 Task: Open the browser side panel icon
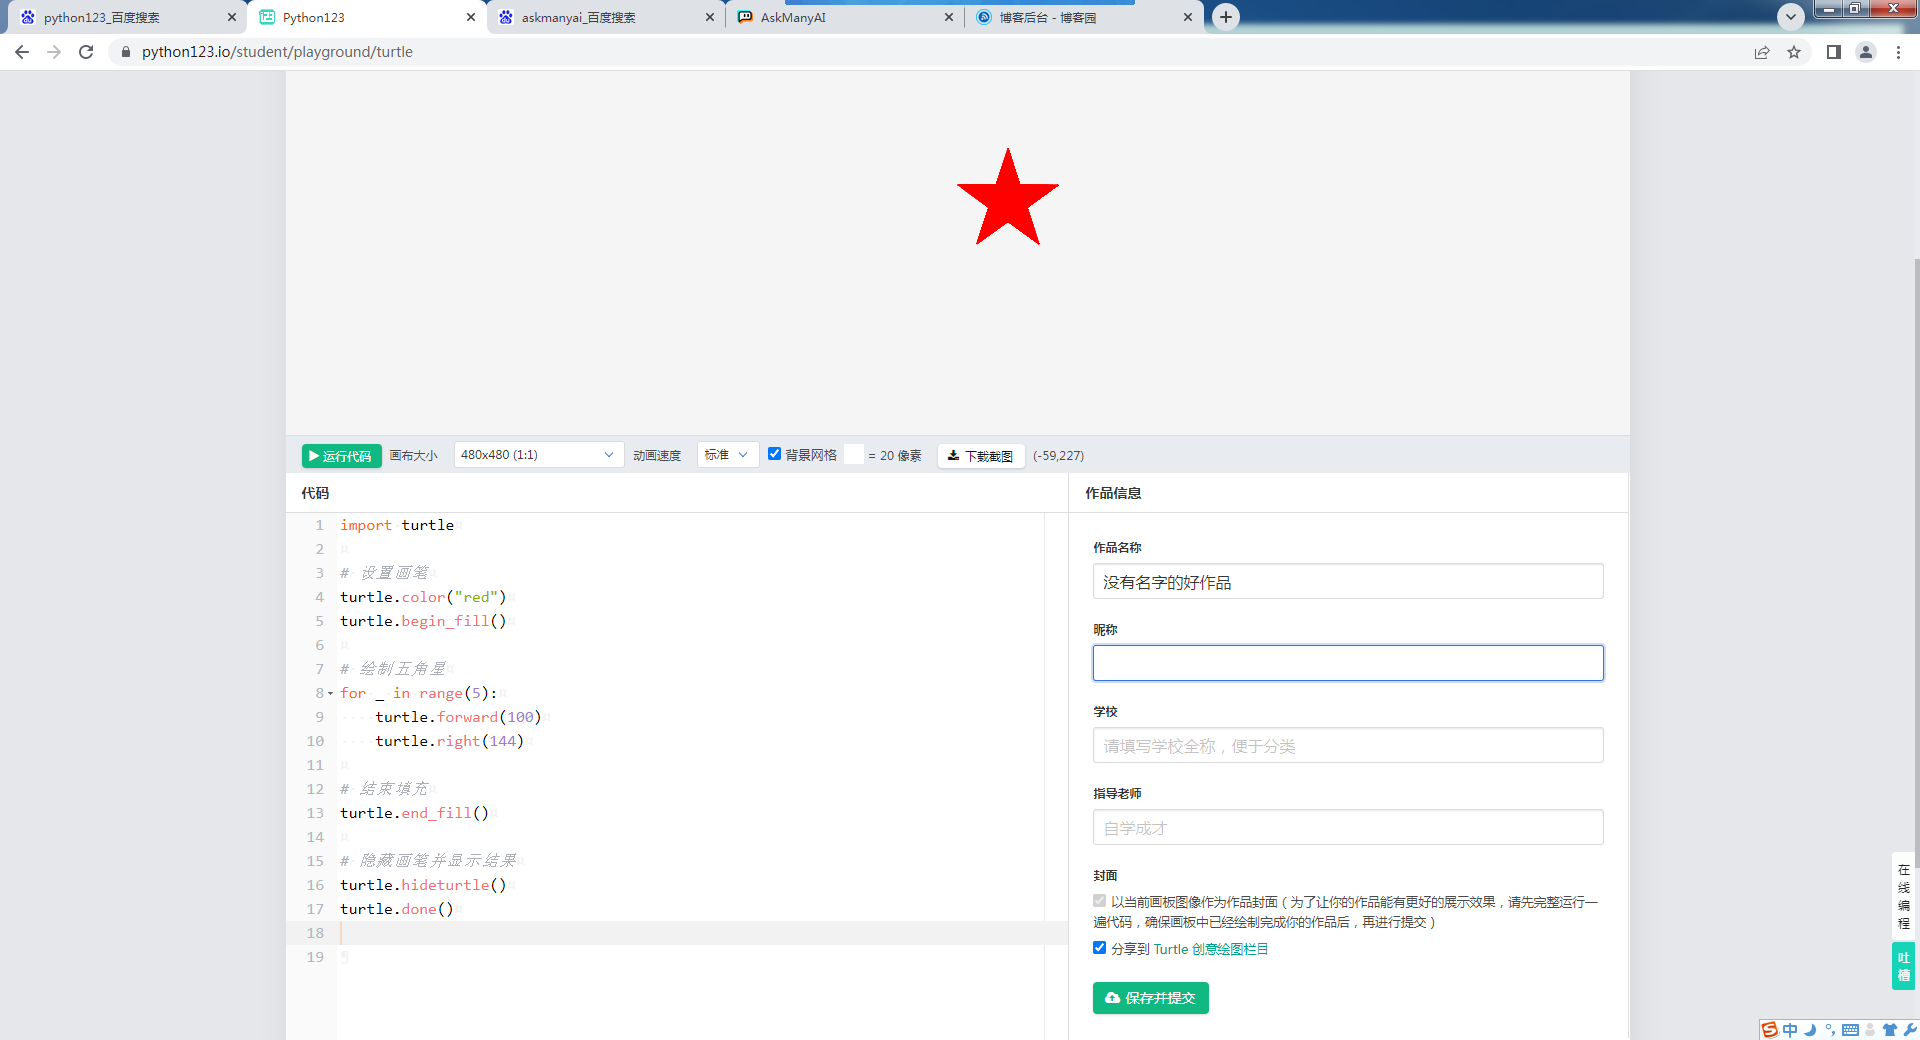[1834, 52]
